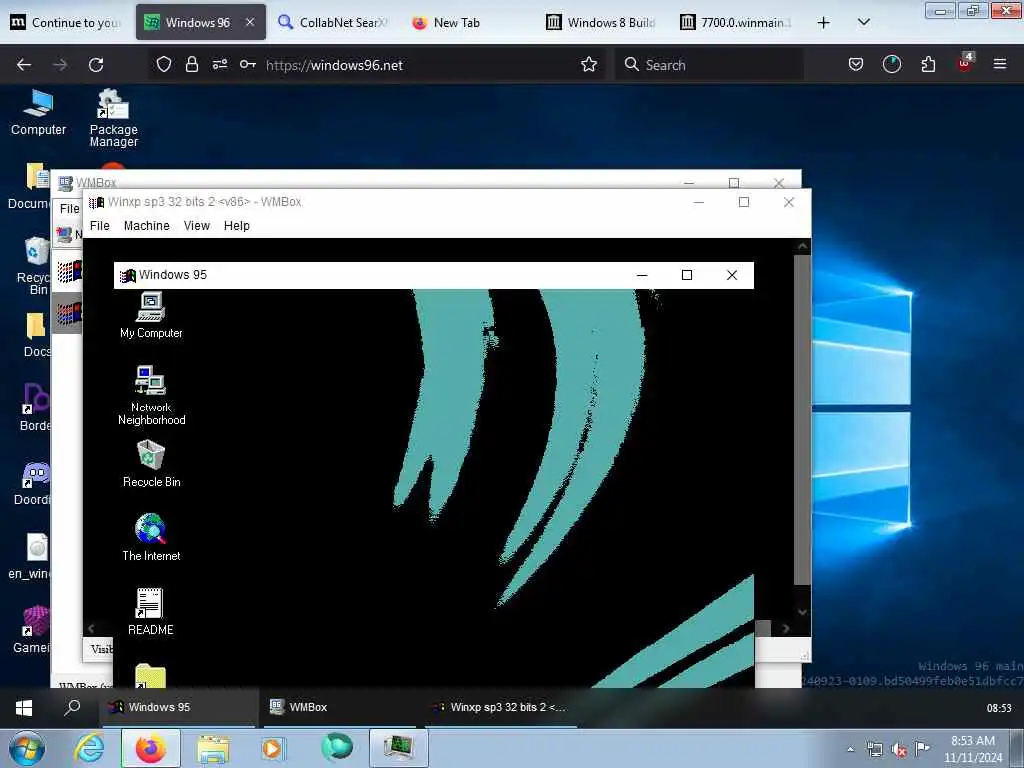Image resolution: width=1024 pixels, height=768 pixels.
Task: Open the Computer desktop icon
Action: (38, 112)
